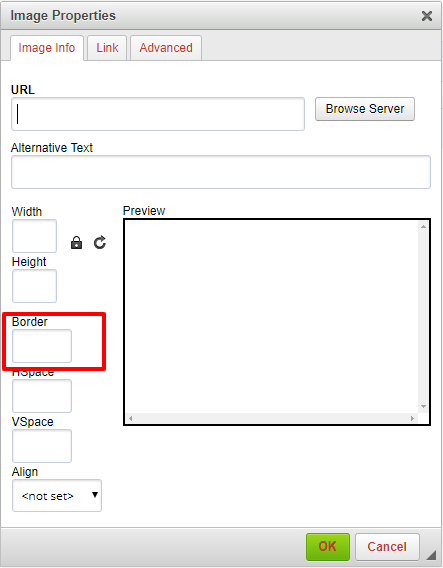
Task: Switch to the Advanced tab
Action: point(166,48)
